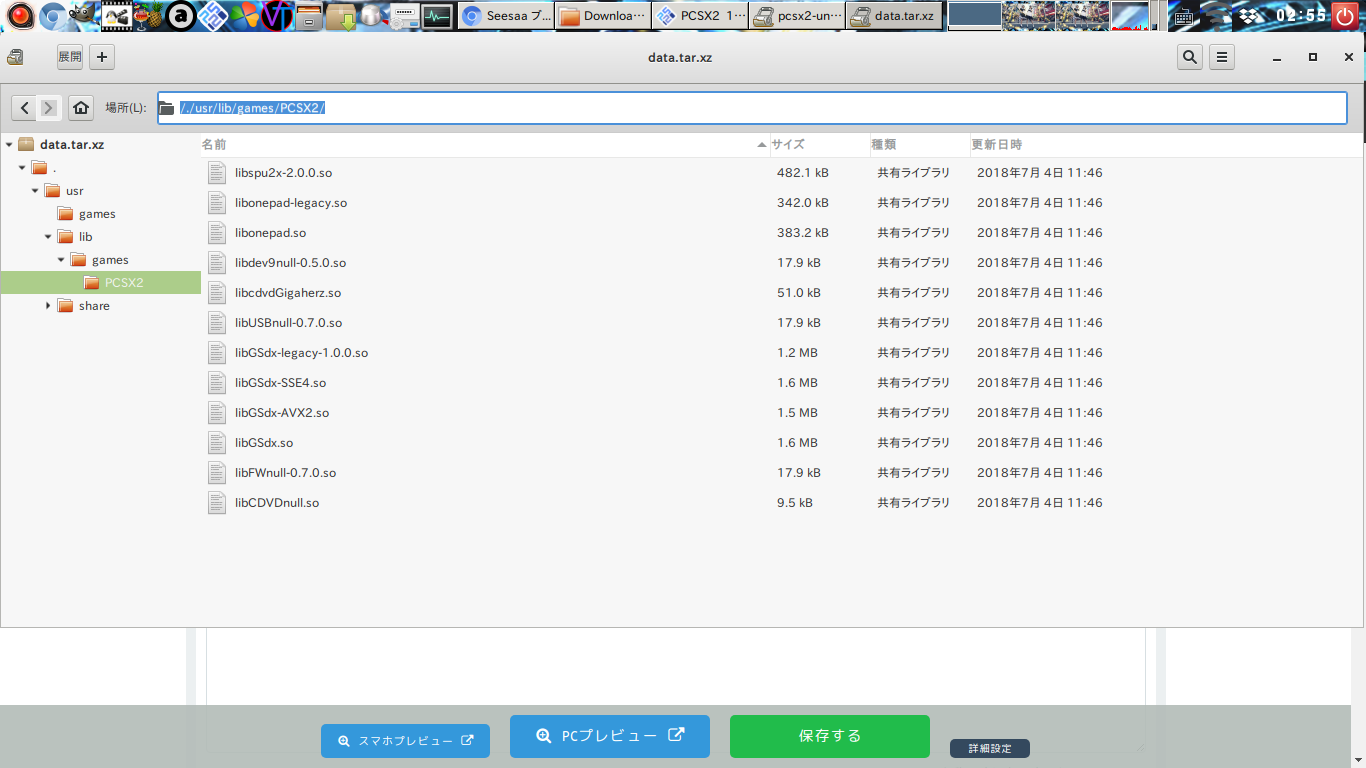Open the PCSX2 launcher icon in the panel
This screenshot has height=768, width=1366.
[x=212, y=15]
